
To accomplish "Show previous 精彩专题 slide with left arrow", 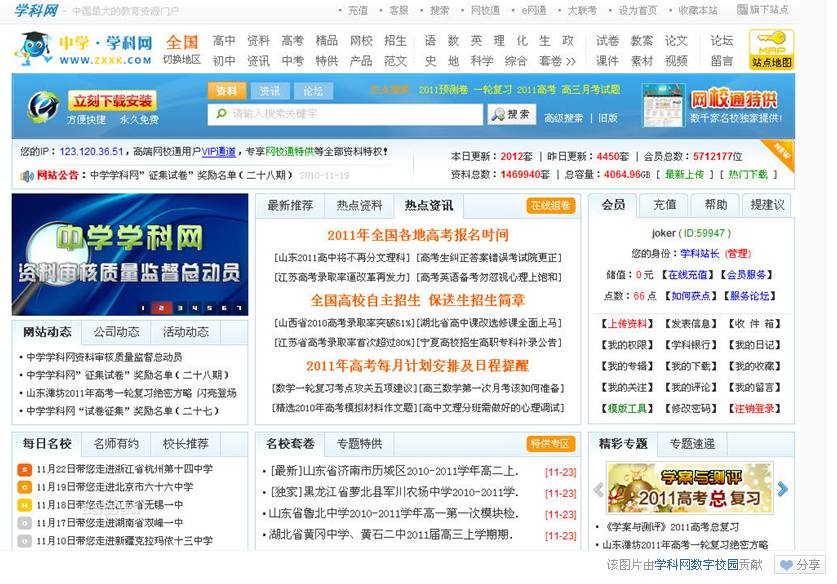I will (x=598, y=488).
